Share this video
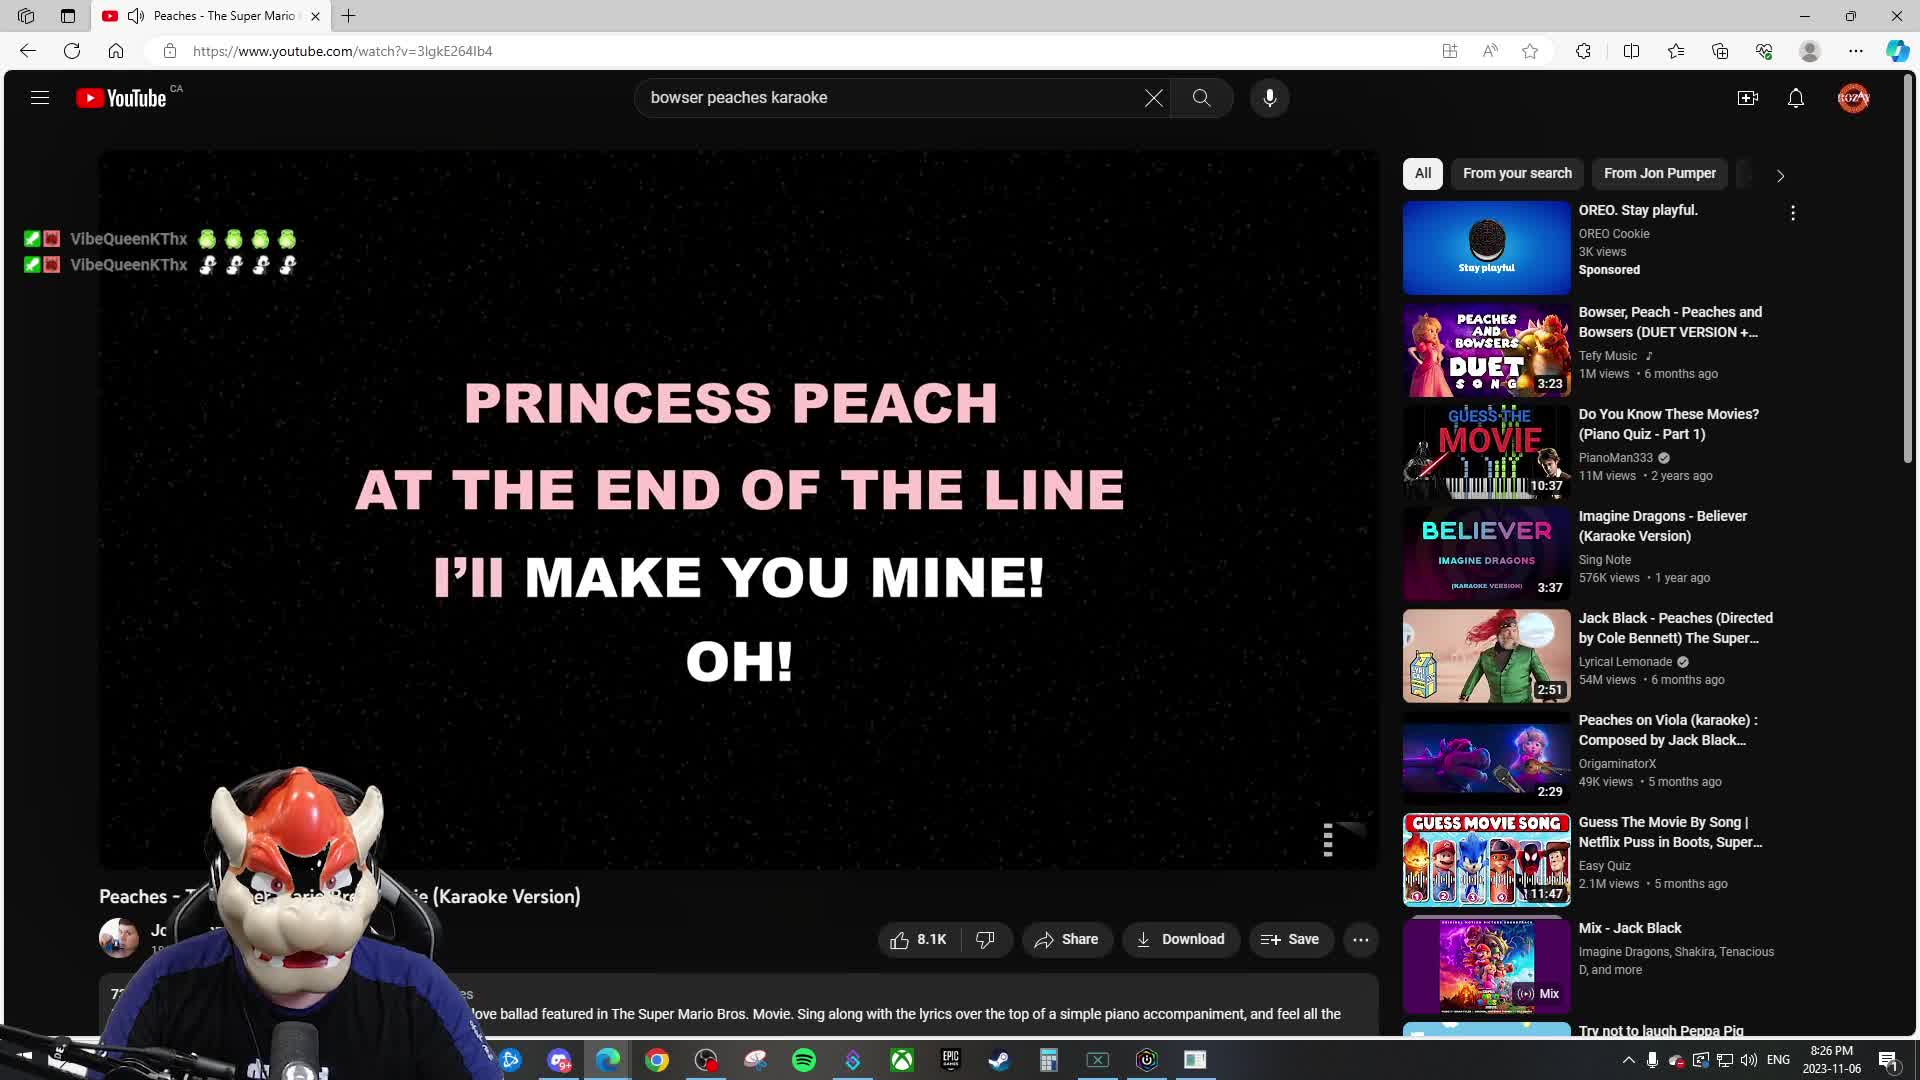 click(x=1067, y=940)
